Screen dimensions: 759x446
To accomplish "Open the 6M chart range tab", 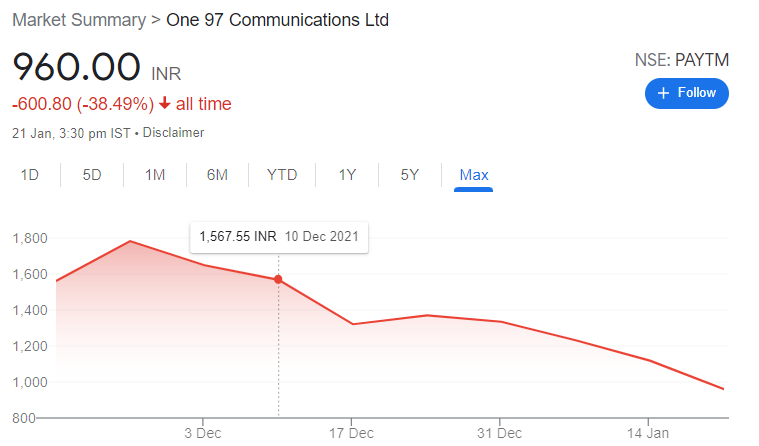I will point(217,175).
